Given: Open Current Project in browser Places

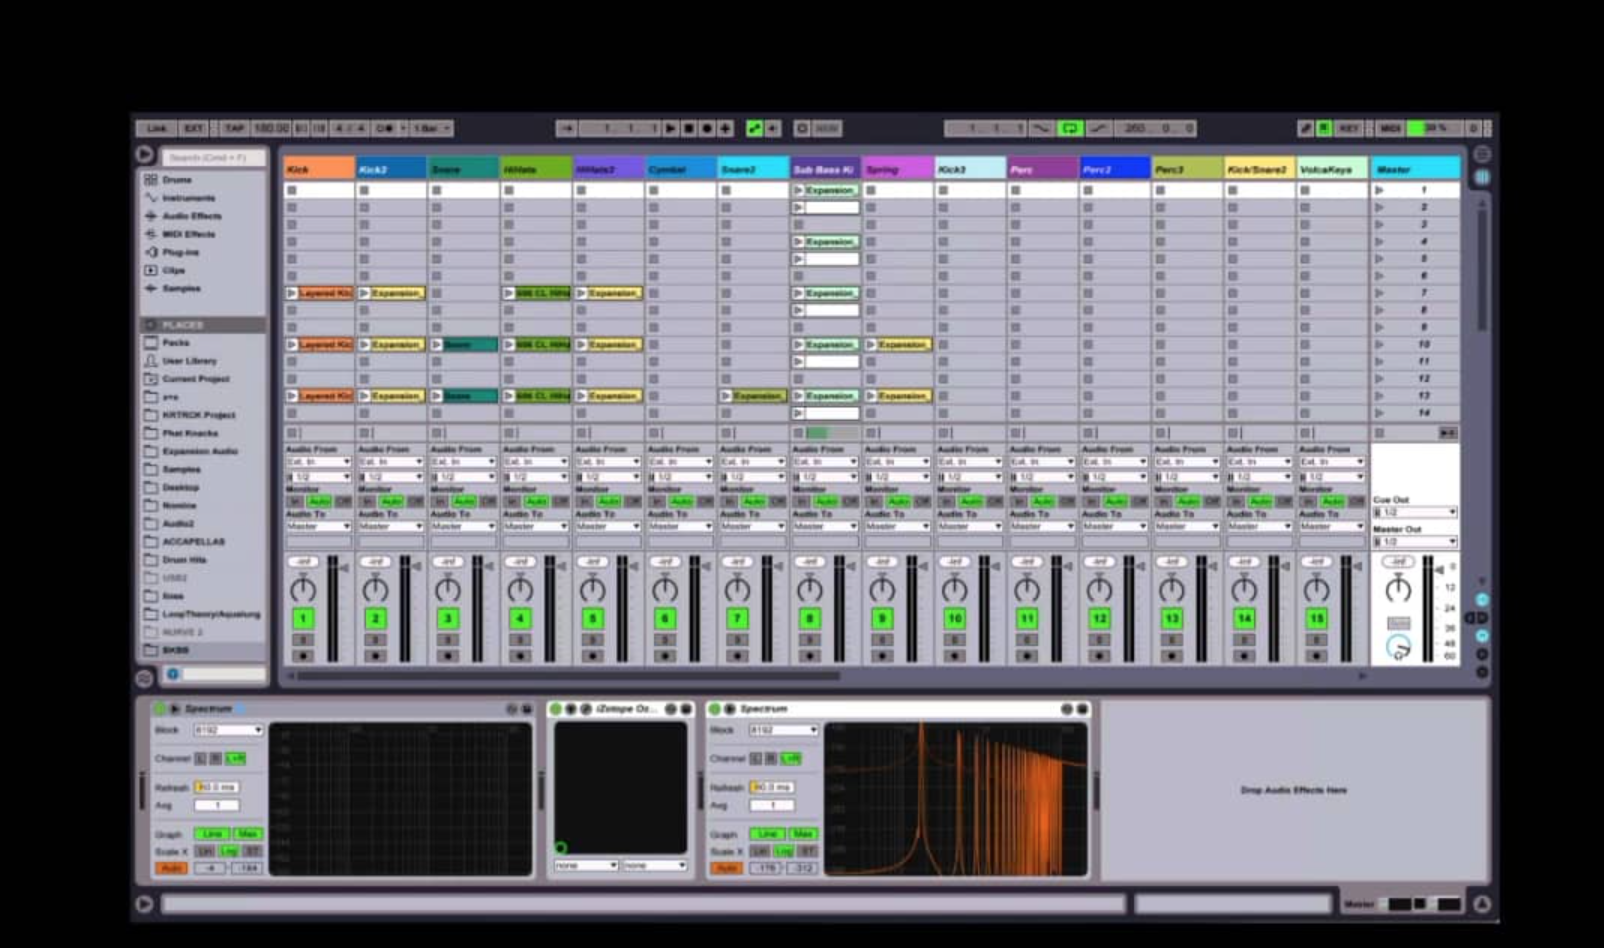Looking at the screenshot, I should click(195, 379).
